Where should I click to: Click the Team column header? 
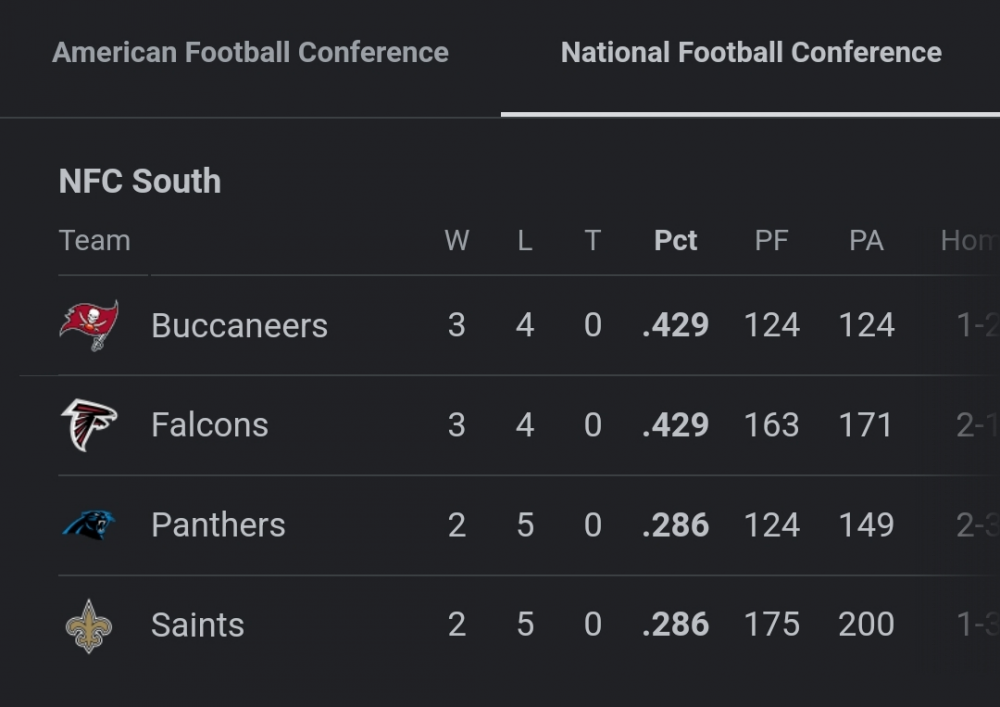tap(94, 241)
